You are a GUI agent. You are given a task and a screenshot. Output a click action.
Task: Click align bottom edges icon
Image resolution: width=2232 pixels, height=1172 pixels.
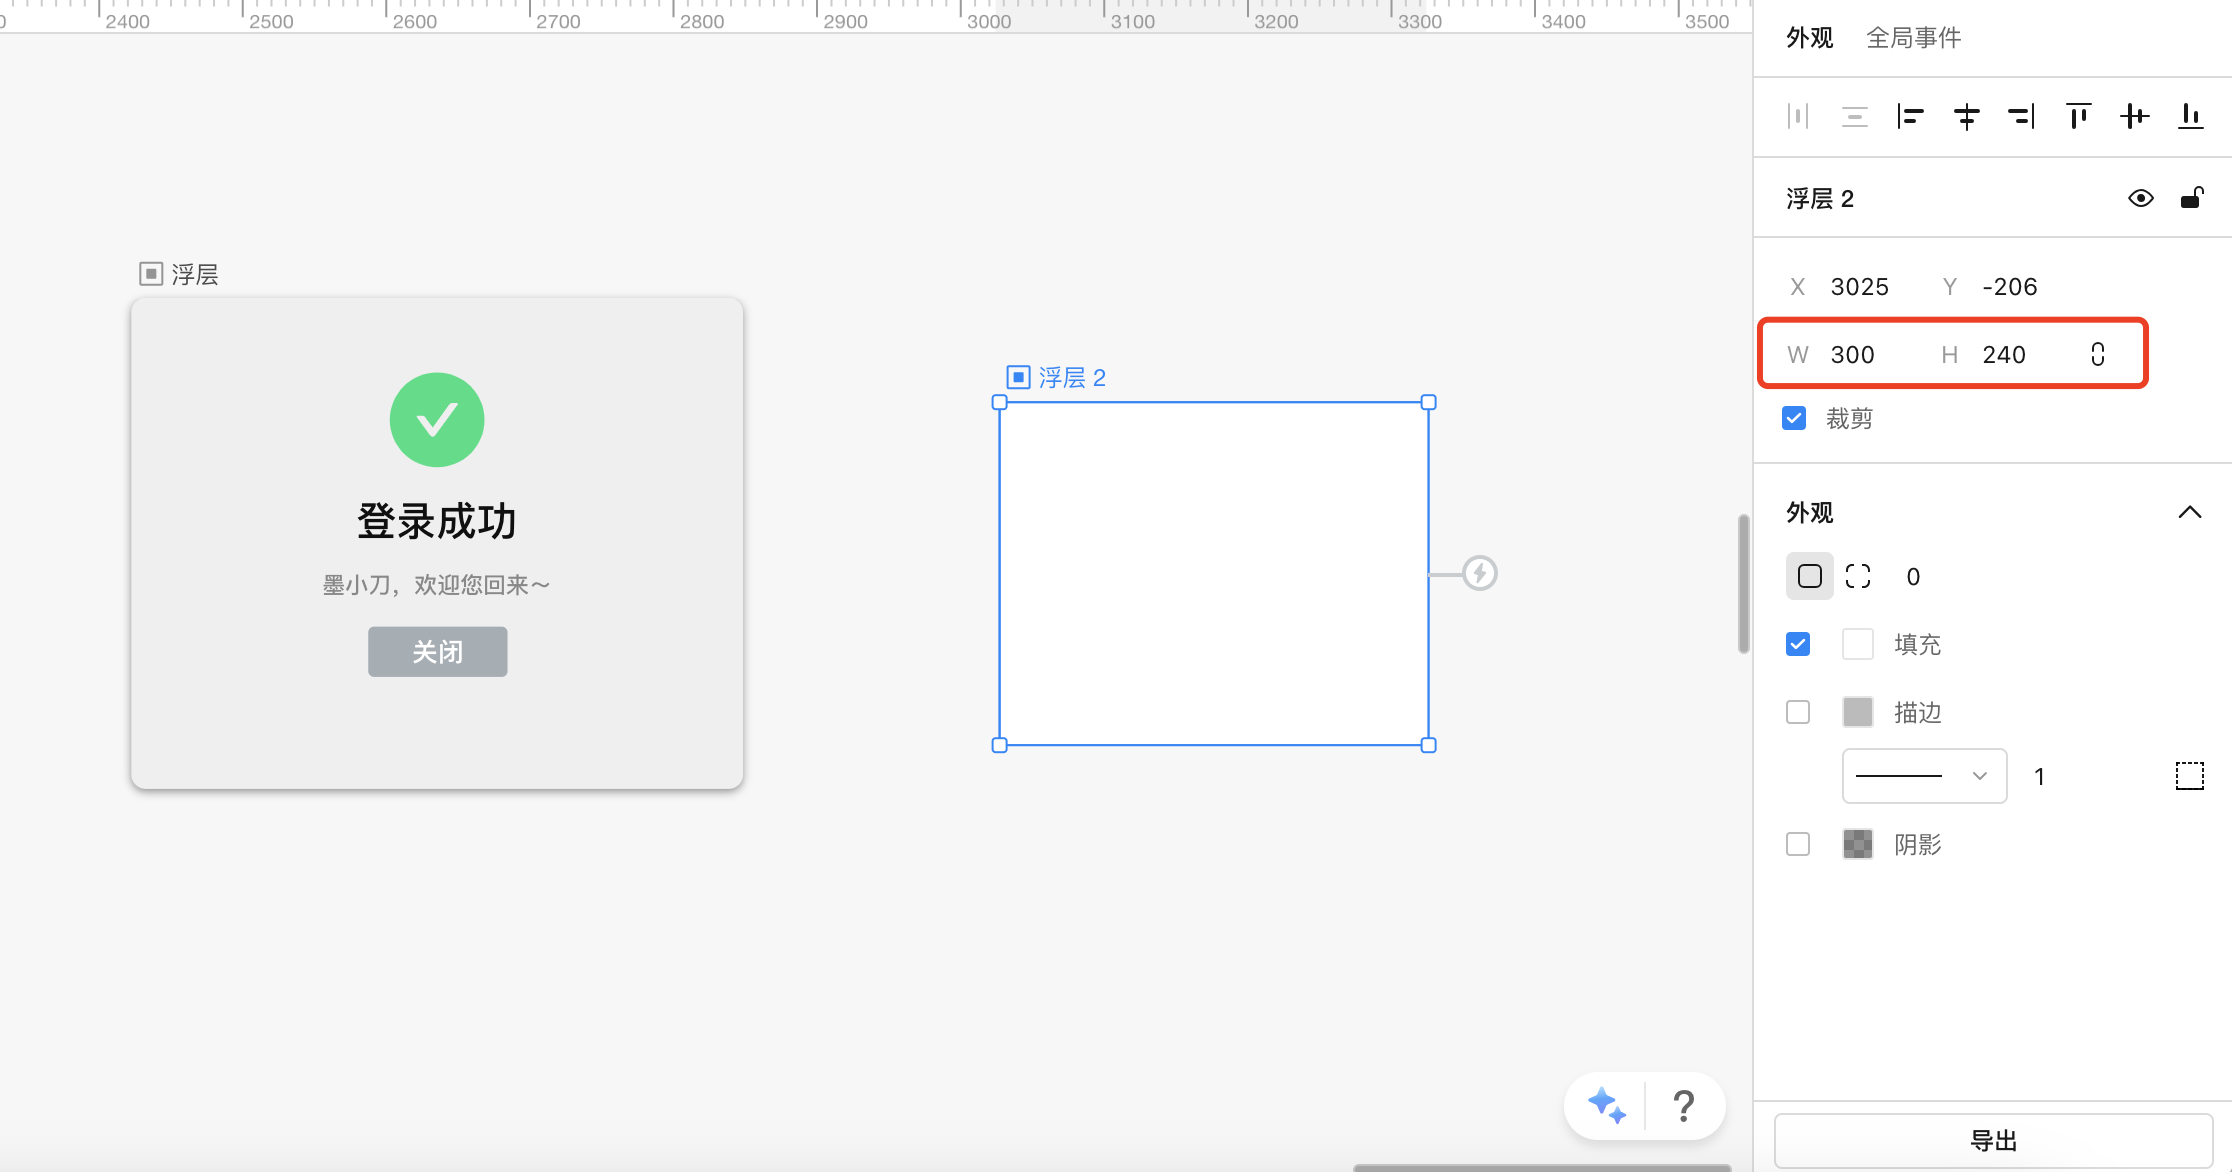[2190, 117]
